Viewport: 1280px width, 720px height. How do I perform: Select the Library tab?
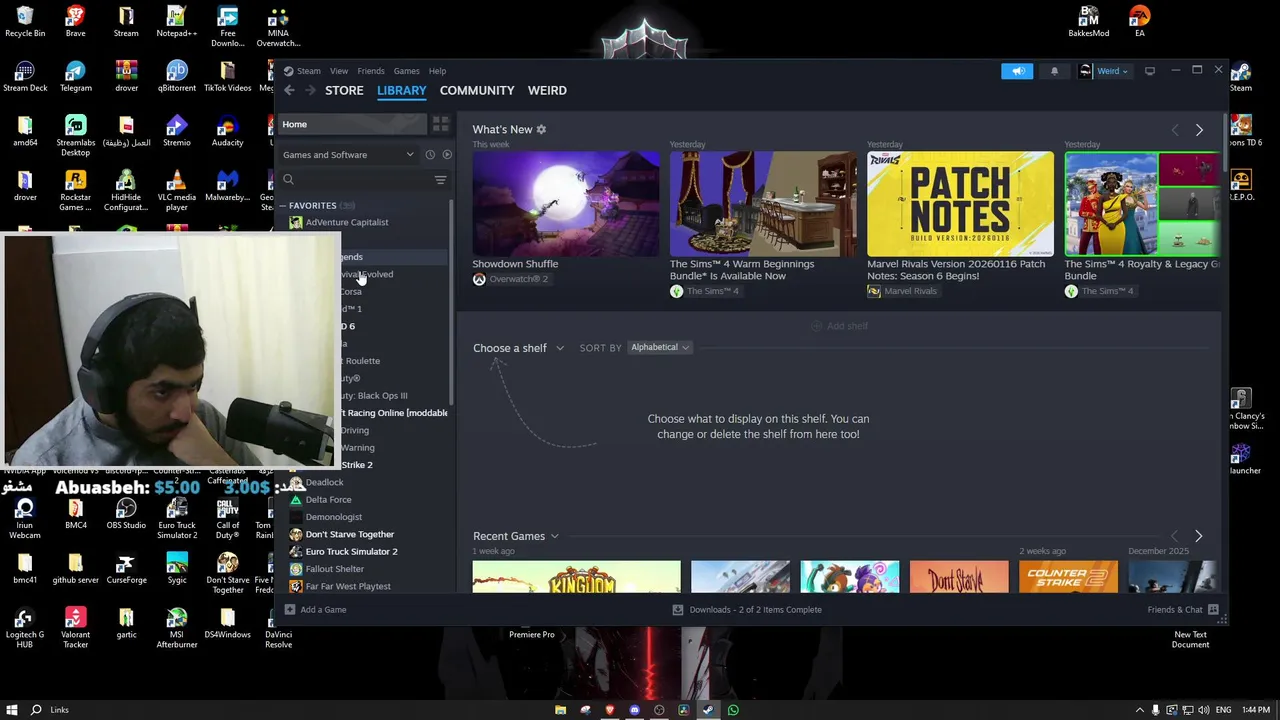[x=401, y=90]
